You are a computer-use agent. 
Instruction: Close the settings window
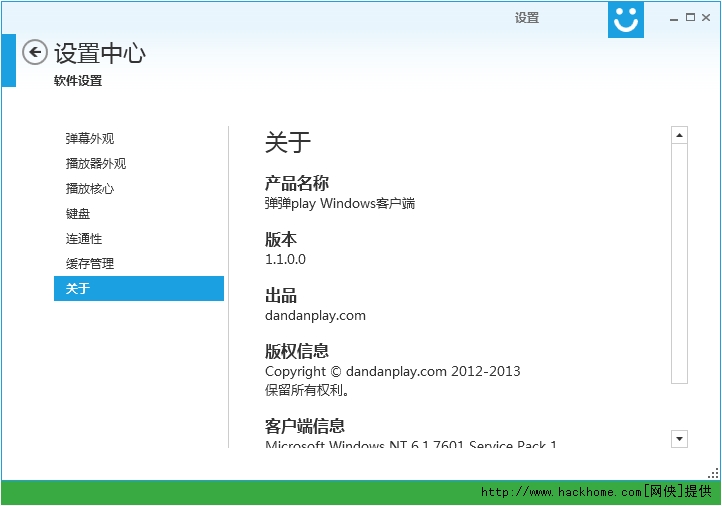click(x=706, y=17)
